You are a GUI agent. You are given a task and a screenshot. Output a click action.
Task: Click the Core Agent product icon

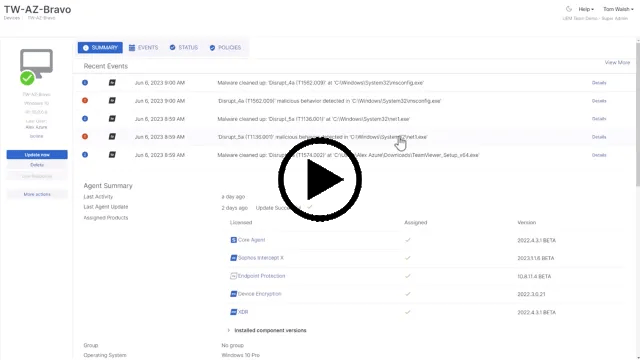pyautogui.click(x=233, y=240)
